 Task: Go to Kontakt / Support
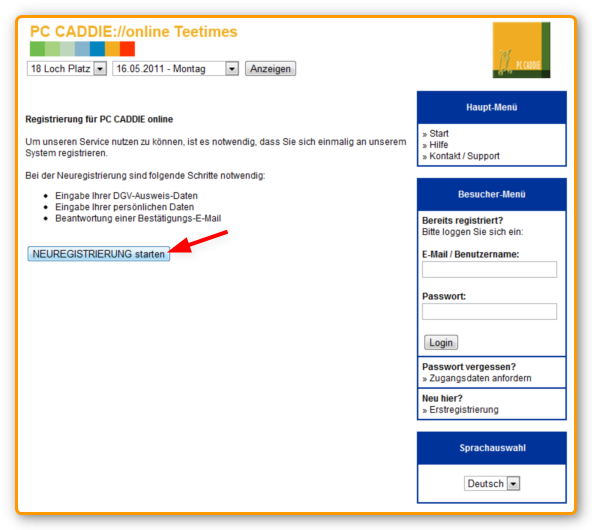(464, 156)
